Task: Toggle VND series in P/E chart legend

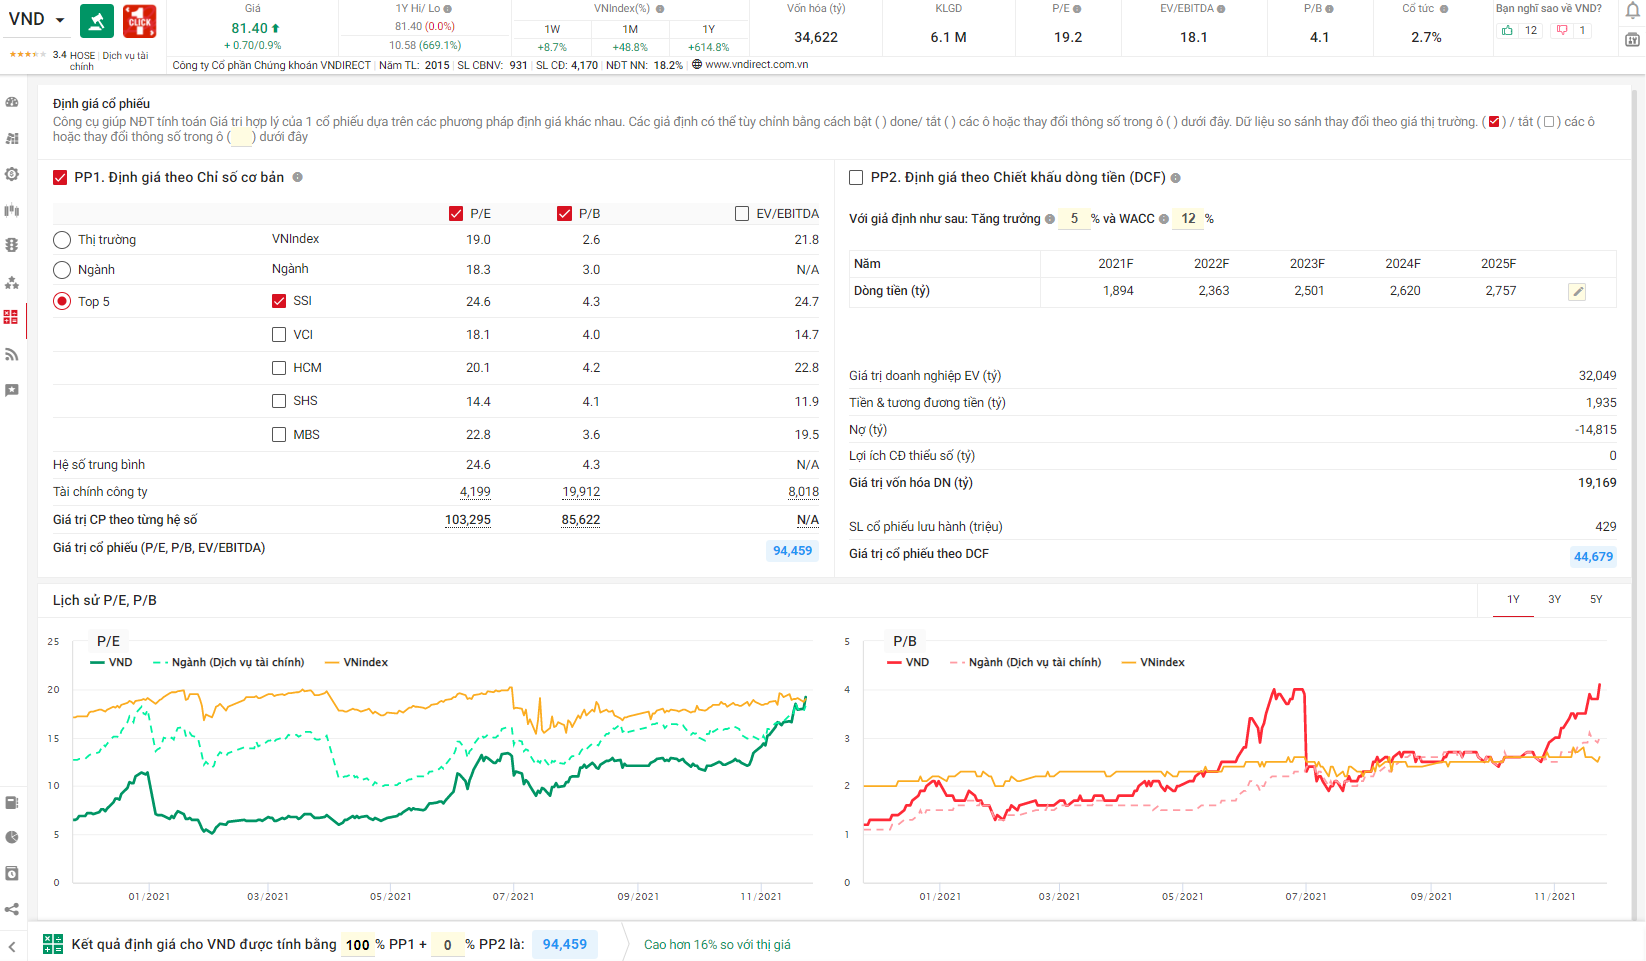Action: tap(111, 662)
